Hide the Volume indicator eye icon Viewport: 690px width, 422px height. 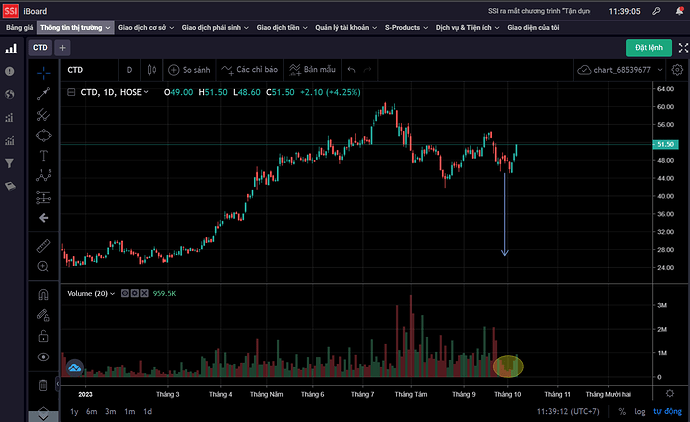coord(125,294)
